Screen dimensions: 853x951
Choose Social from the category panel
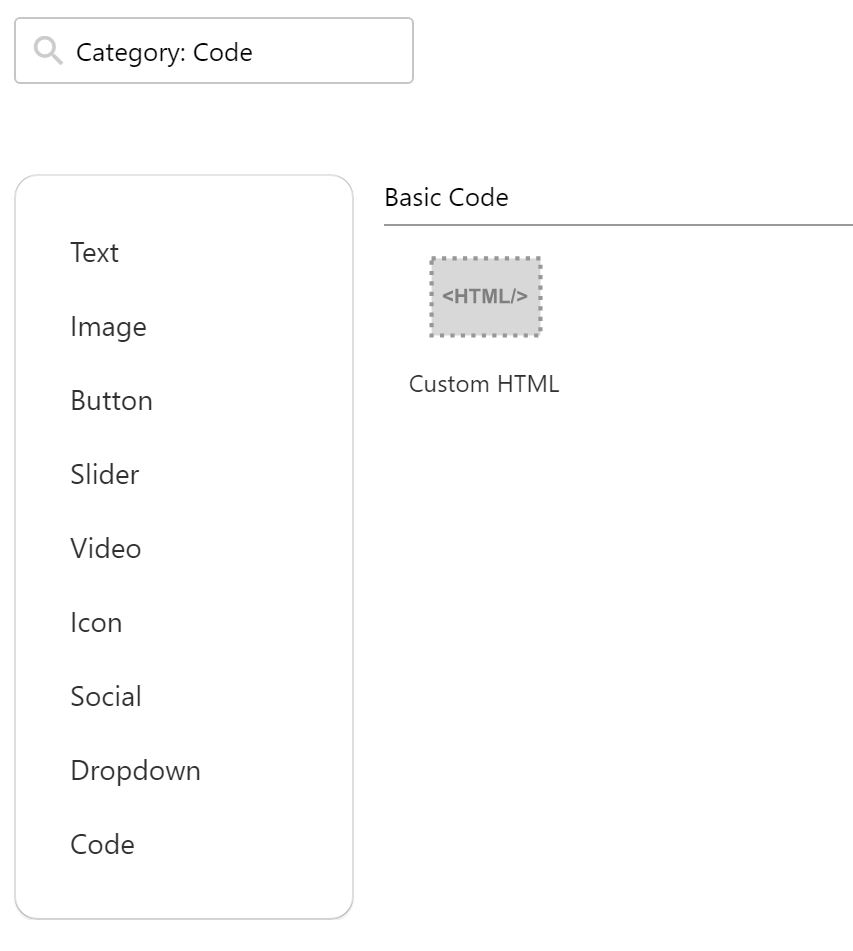(x=106, y=697)
